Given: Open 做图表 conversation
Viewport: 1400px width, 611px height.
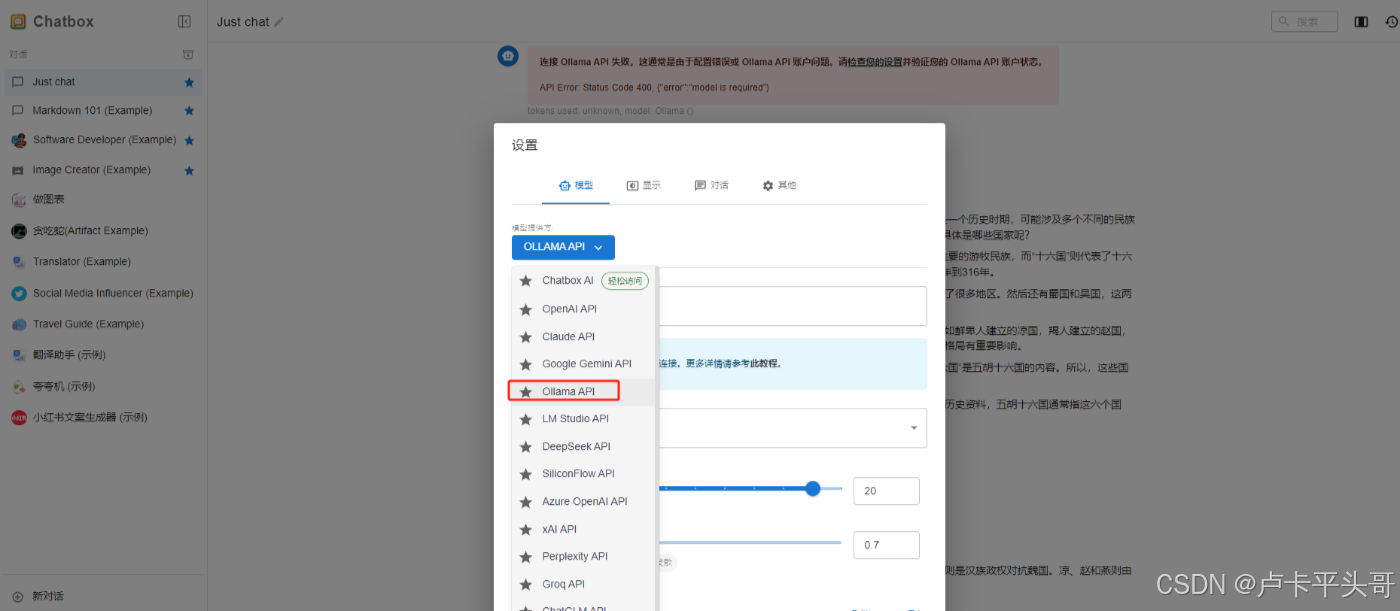Looking at the screenshot, I should pyautogui.click(x=103, y=200).
